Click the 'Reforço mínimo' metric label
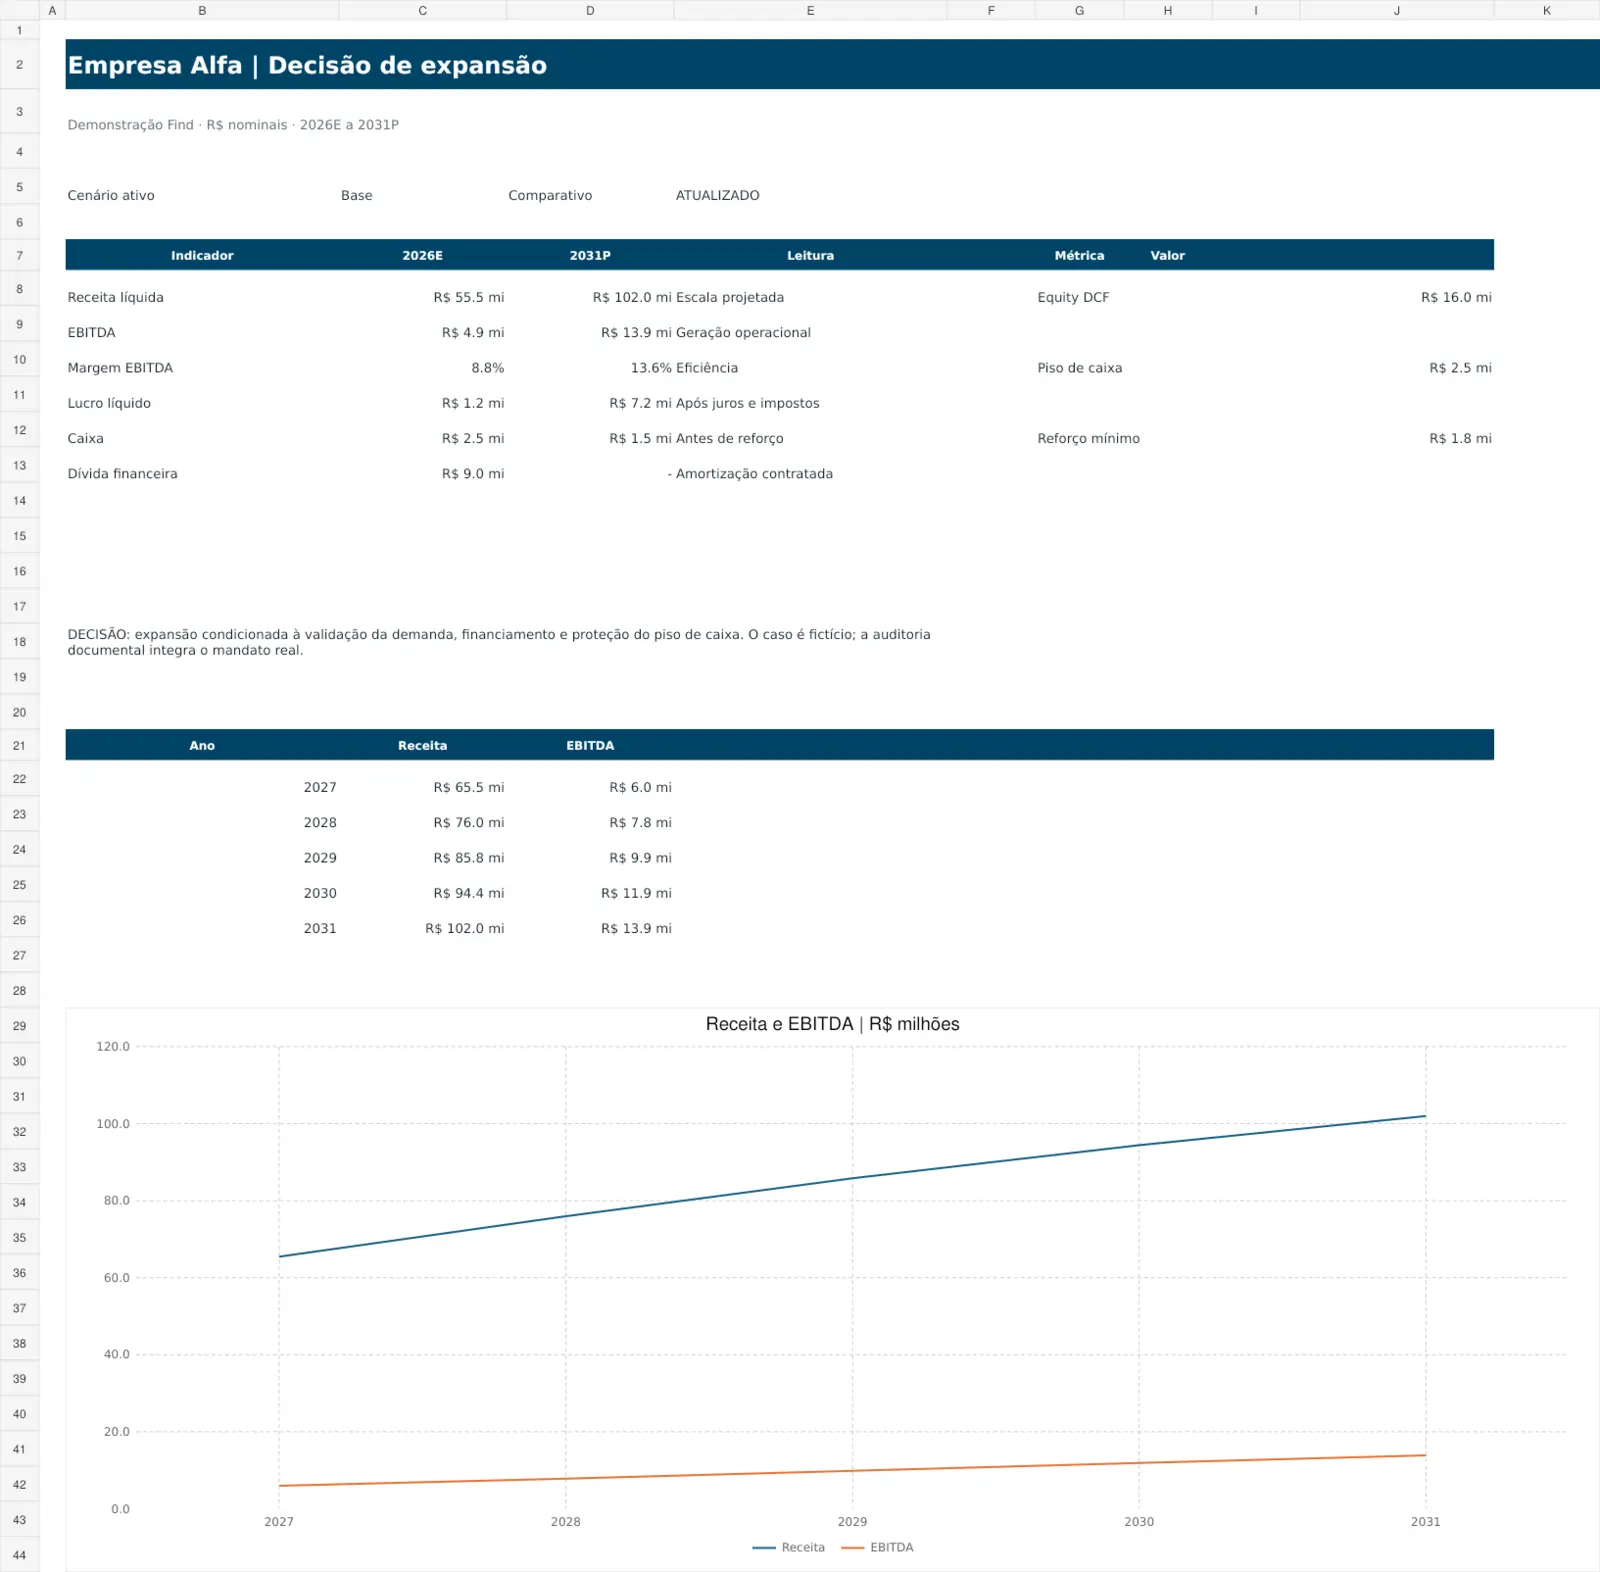This screenshot has height=1572, width=1600. 1088,438
